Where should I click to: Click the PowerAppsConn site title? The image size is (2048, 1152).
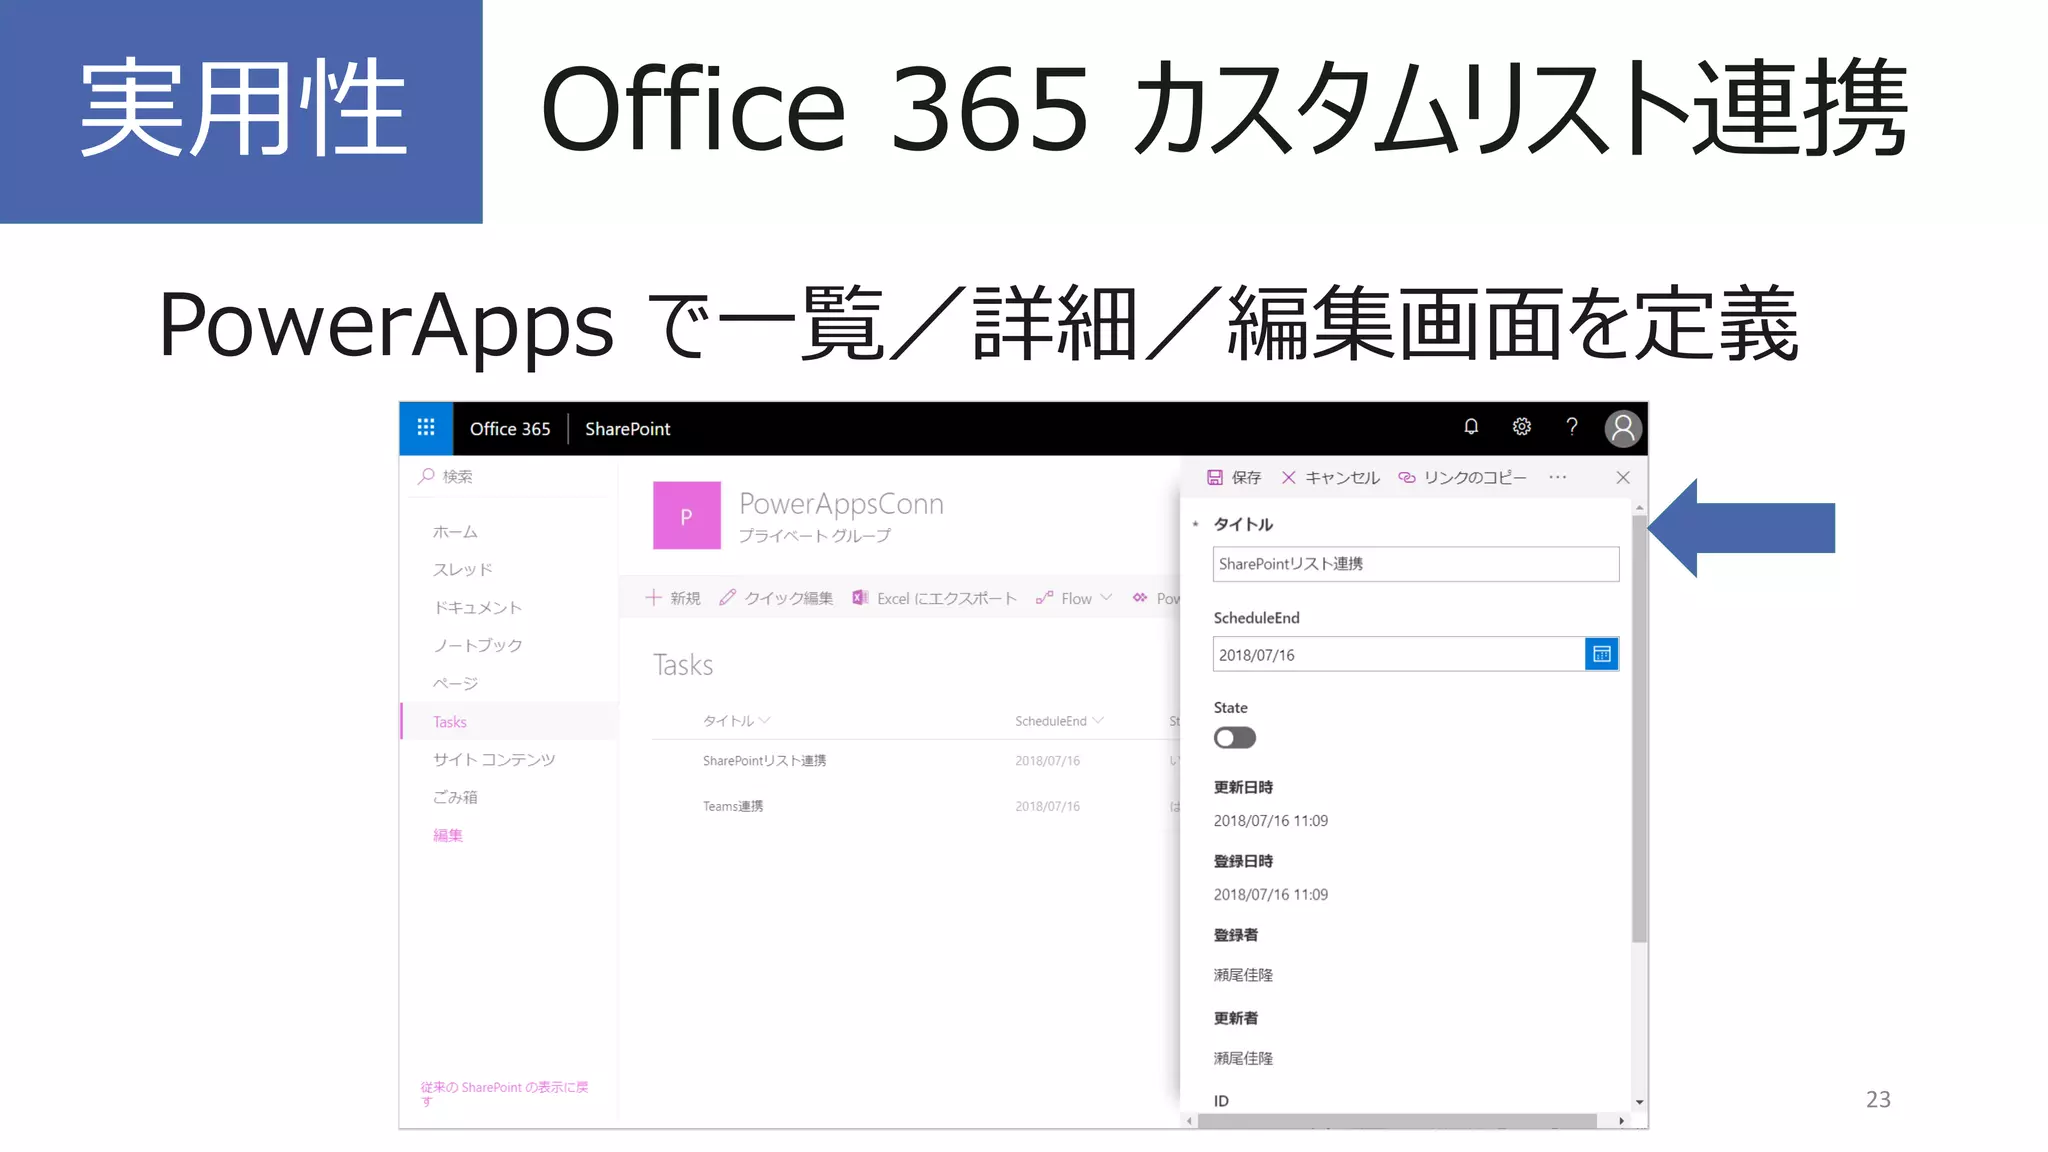click(x=841, y=504)
